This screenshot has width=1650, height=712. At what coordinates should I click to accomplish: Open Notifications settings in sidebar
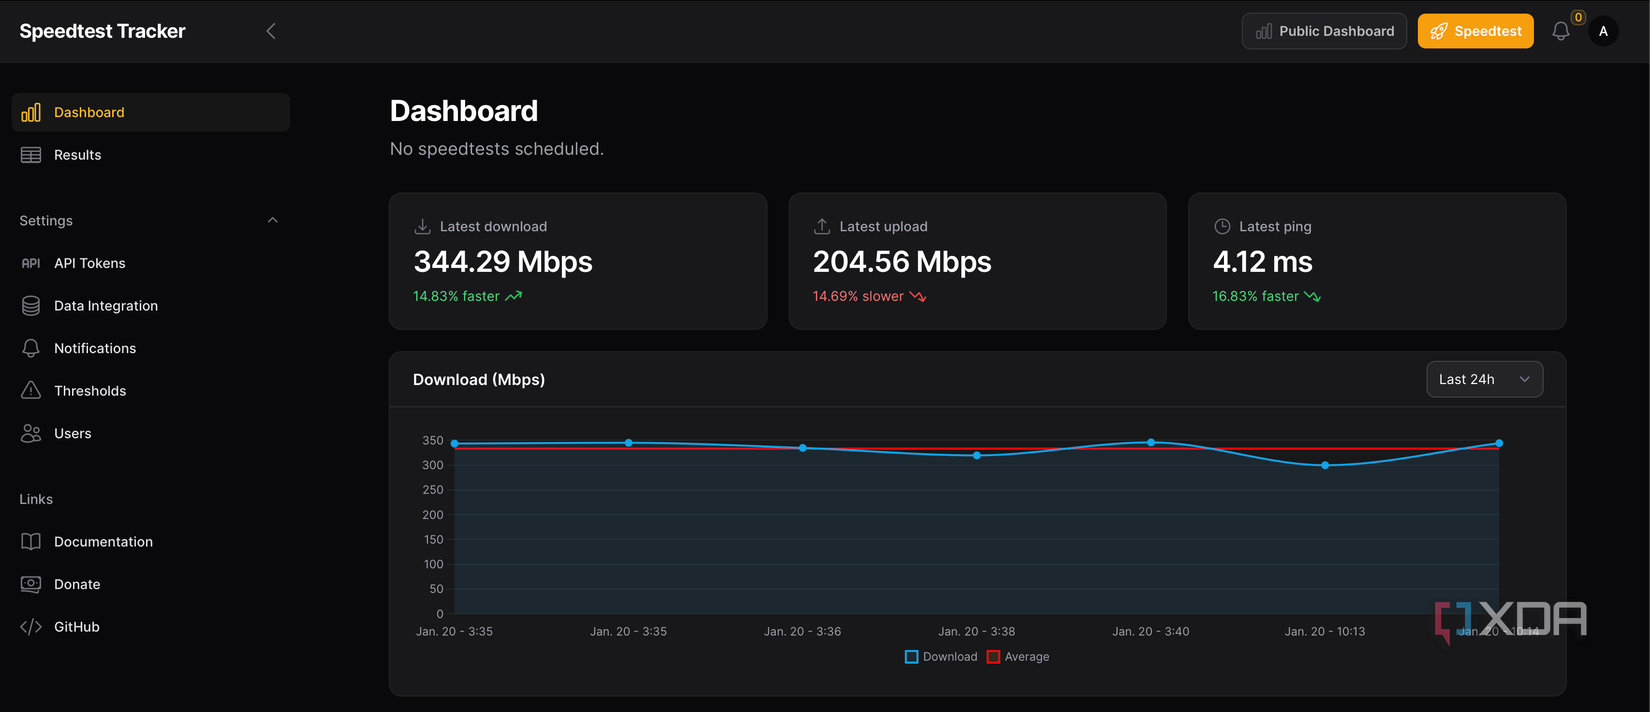point(95,348)
